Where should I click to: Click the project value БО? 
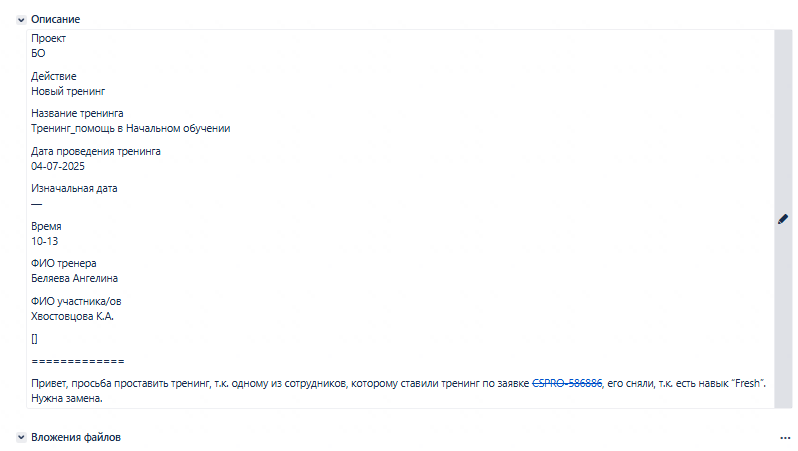[x=38, y=53]
